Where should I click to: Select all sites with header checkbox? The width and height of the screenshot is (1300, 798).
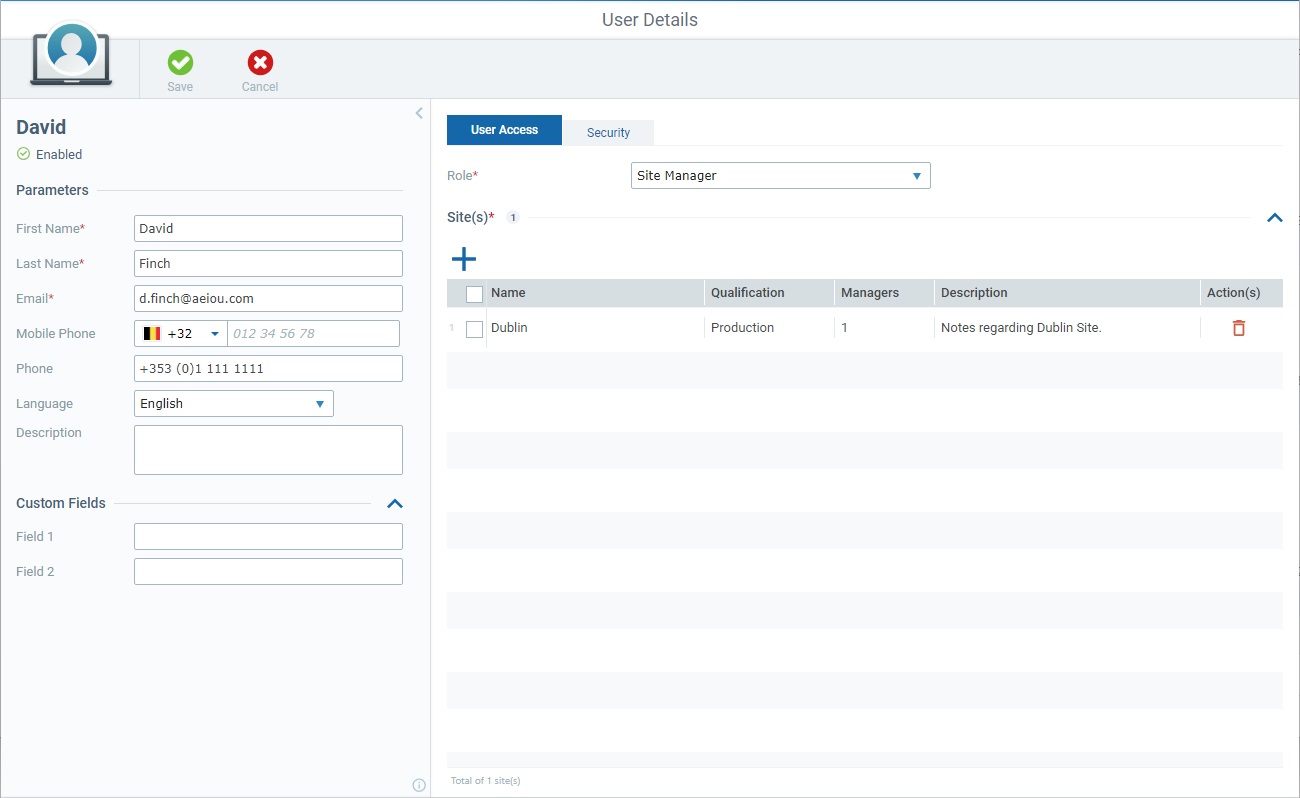(x=475, y=294)
